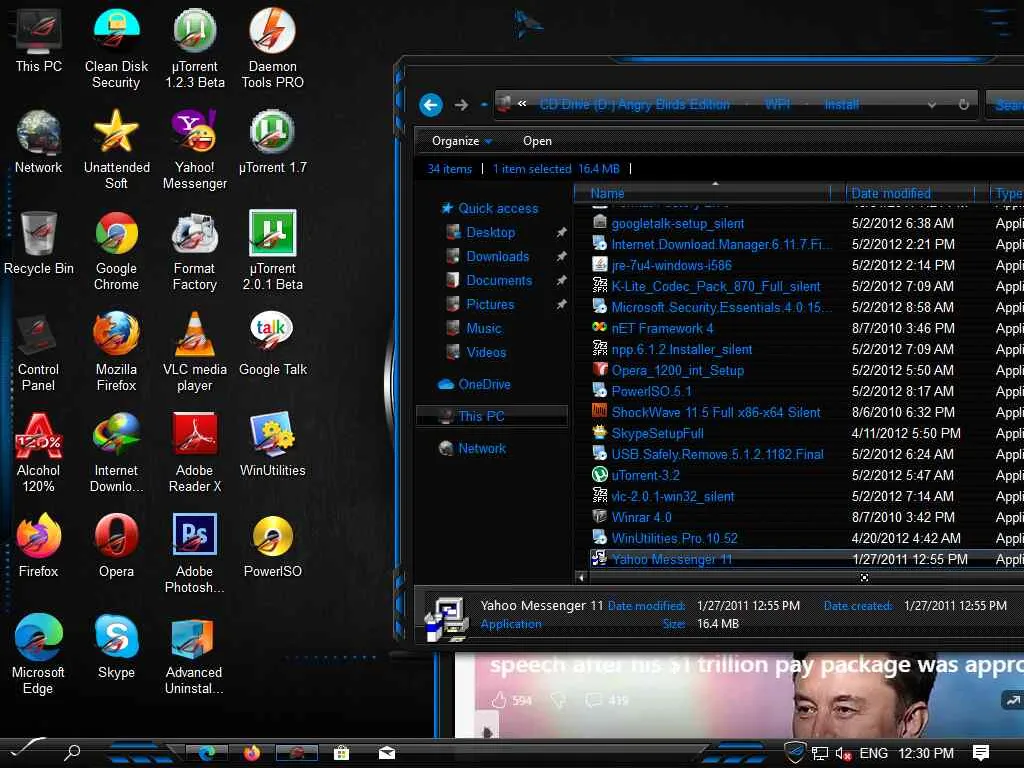
Task: Click the Back arrow button in Explorer
Action: click(431, 105)
